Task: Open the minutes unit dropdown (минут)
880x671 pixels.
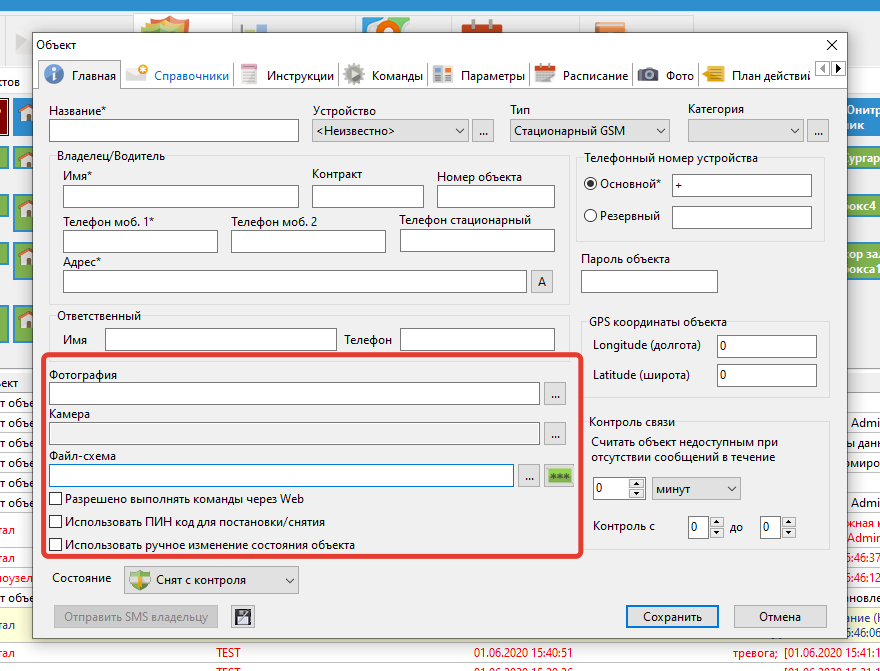Action: coord(696,489)
